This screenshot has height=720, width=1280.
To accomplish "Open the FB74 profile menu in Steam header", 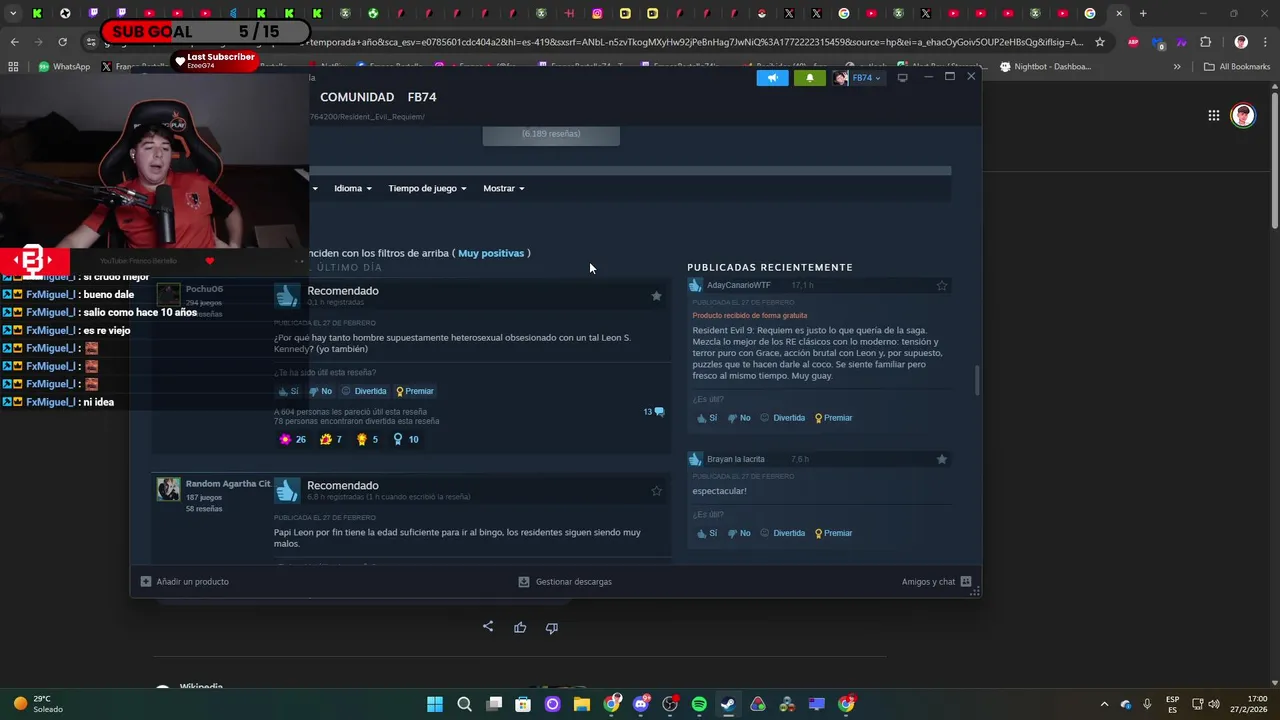I will click(x=422, y=97).
